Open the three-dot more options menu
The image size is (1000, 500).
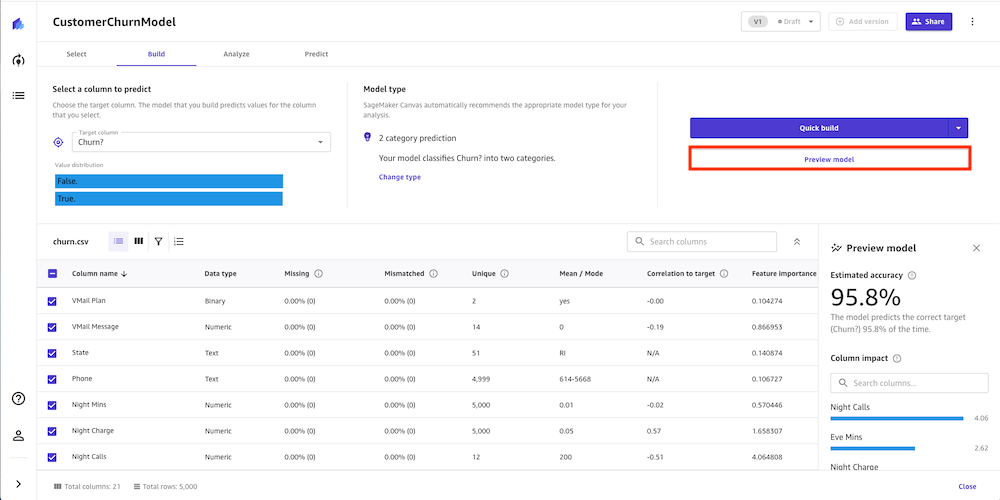point(972,22)
